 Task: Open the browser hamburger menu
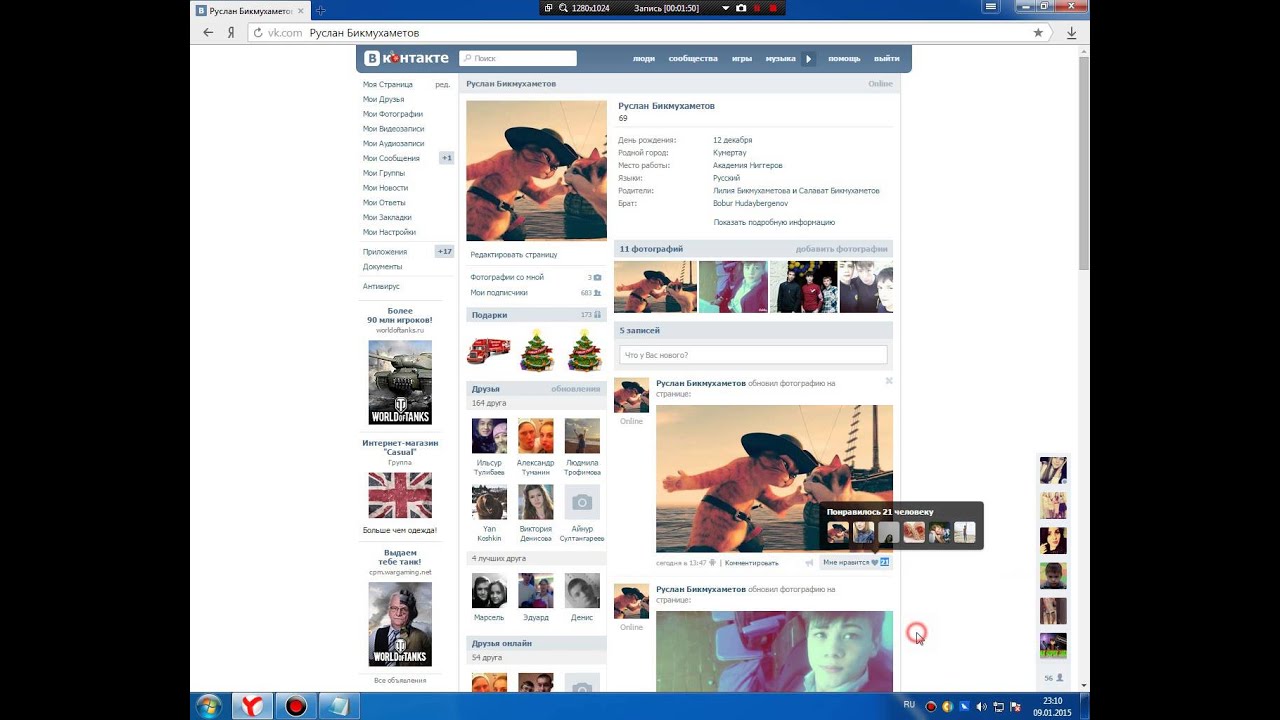[x=991, y=7]
